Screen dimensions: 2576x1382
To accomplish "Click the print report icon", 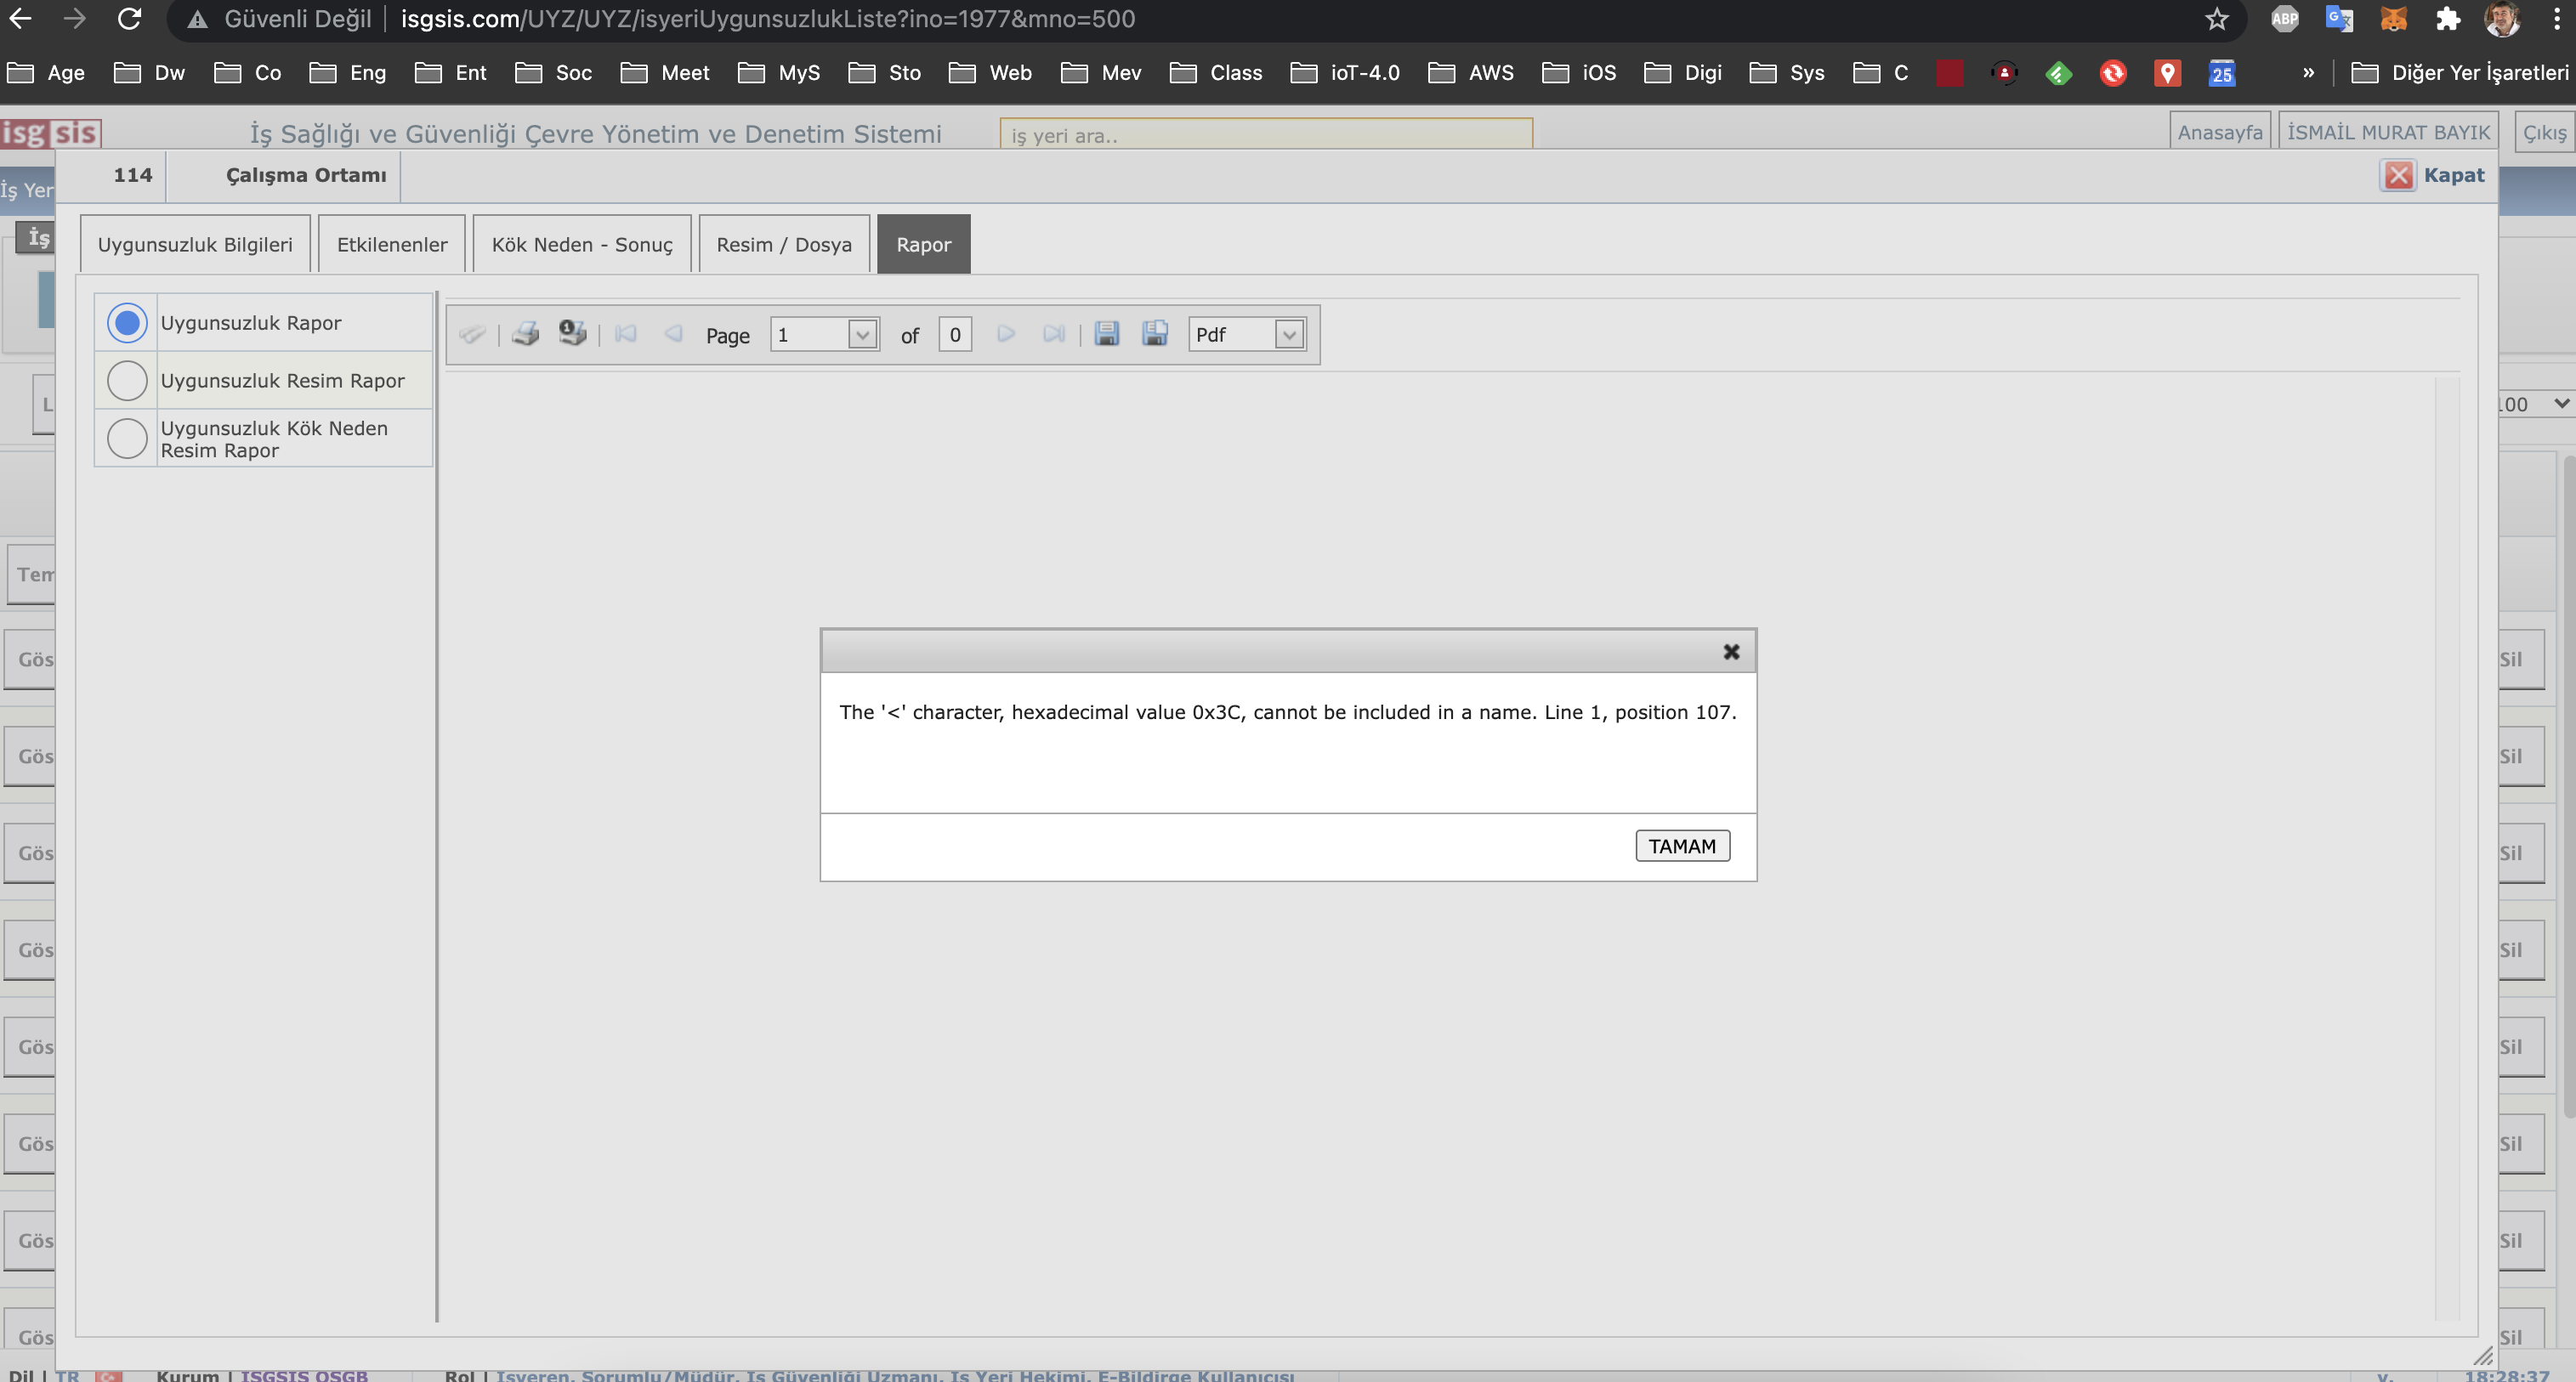I will click(525, 334).
